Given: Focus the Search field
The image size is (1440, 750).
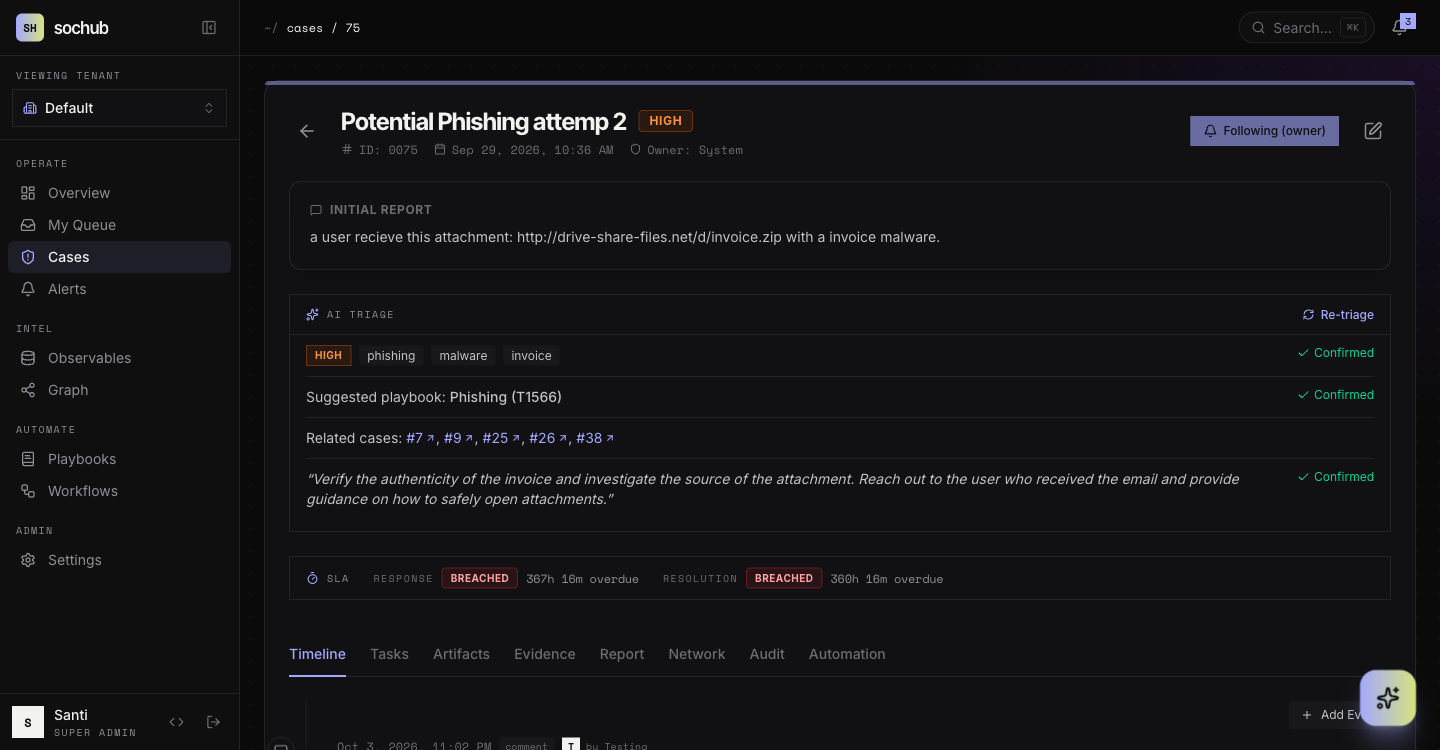Looking at the screenshot, I should (x=1306, y=28).
